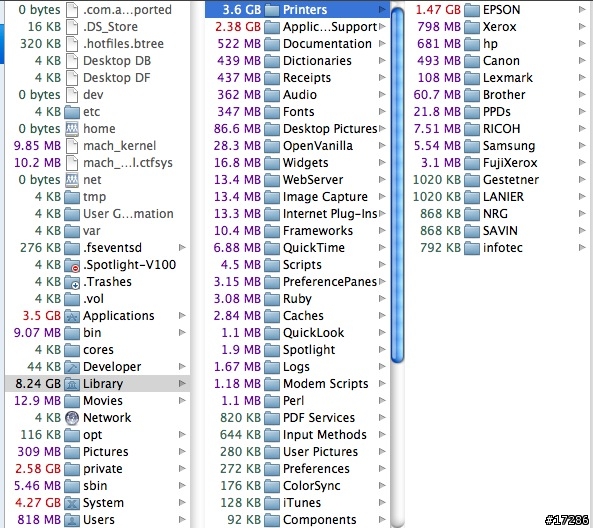
Task: Expand the Printers folder arrow
Action: pos(382,9)
